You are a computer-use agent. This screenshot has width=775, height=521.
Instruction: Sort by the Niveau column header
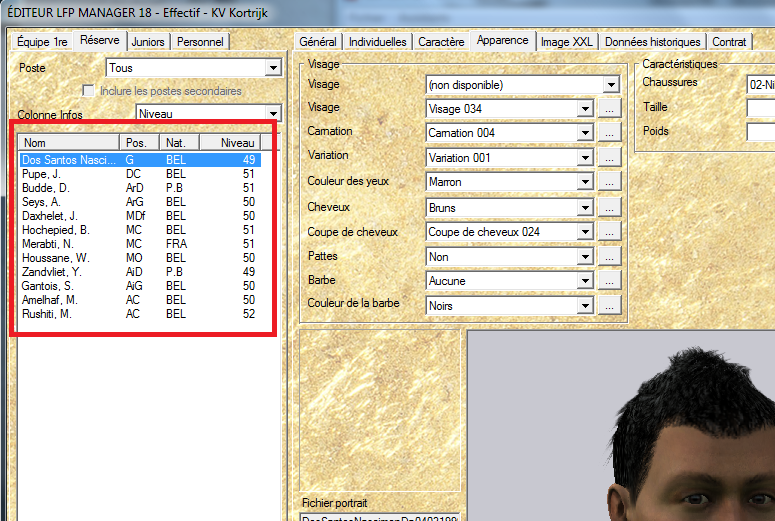230,142
